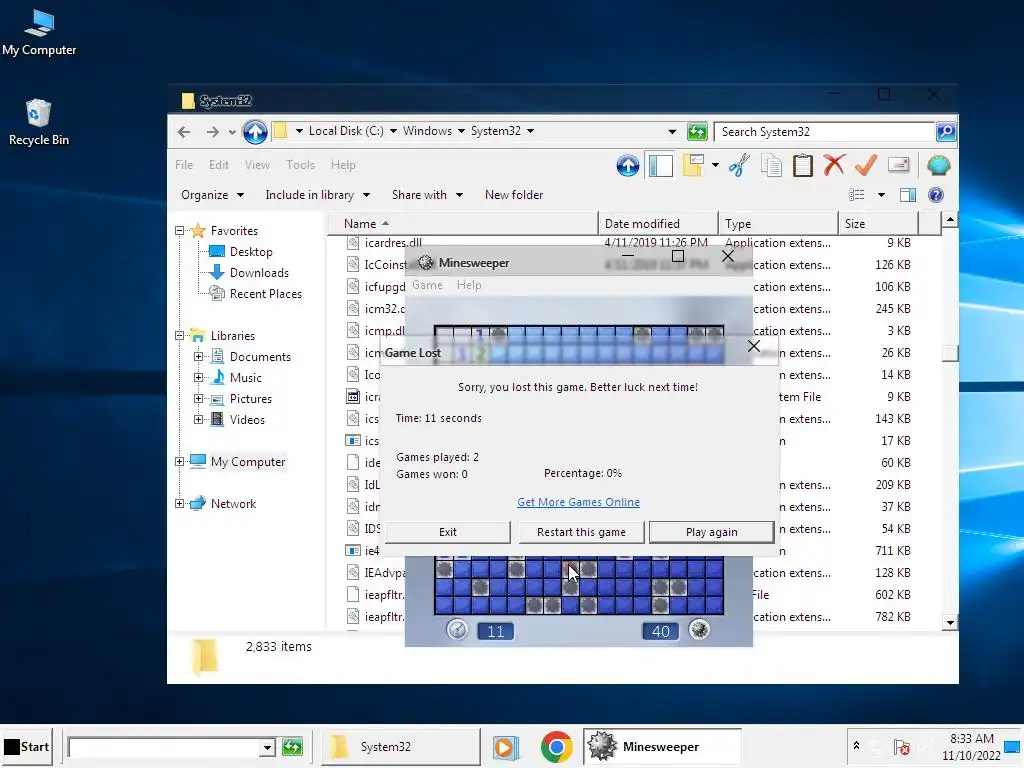The width and height of the screenshot is (1024, 768).
Task: Click the red X Delete toolbar icon
Action: (834, 165)
